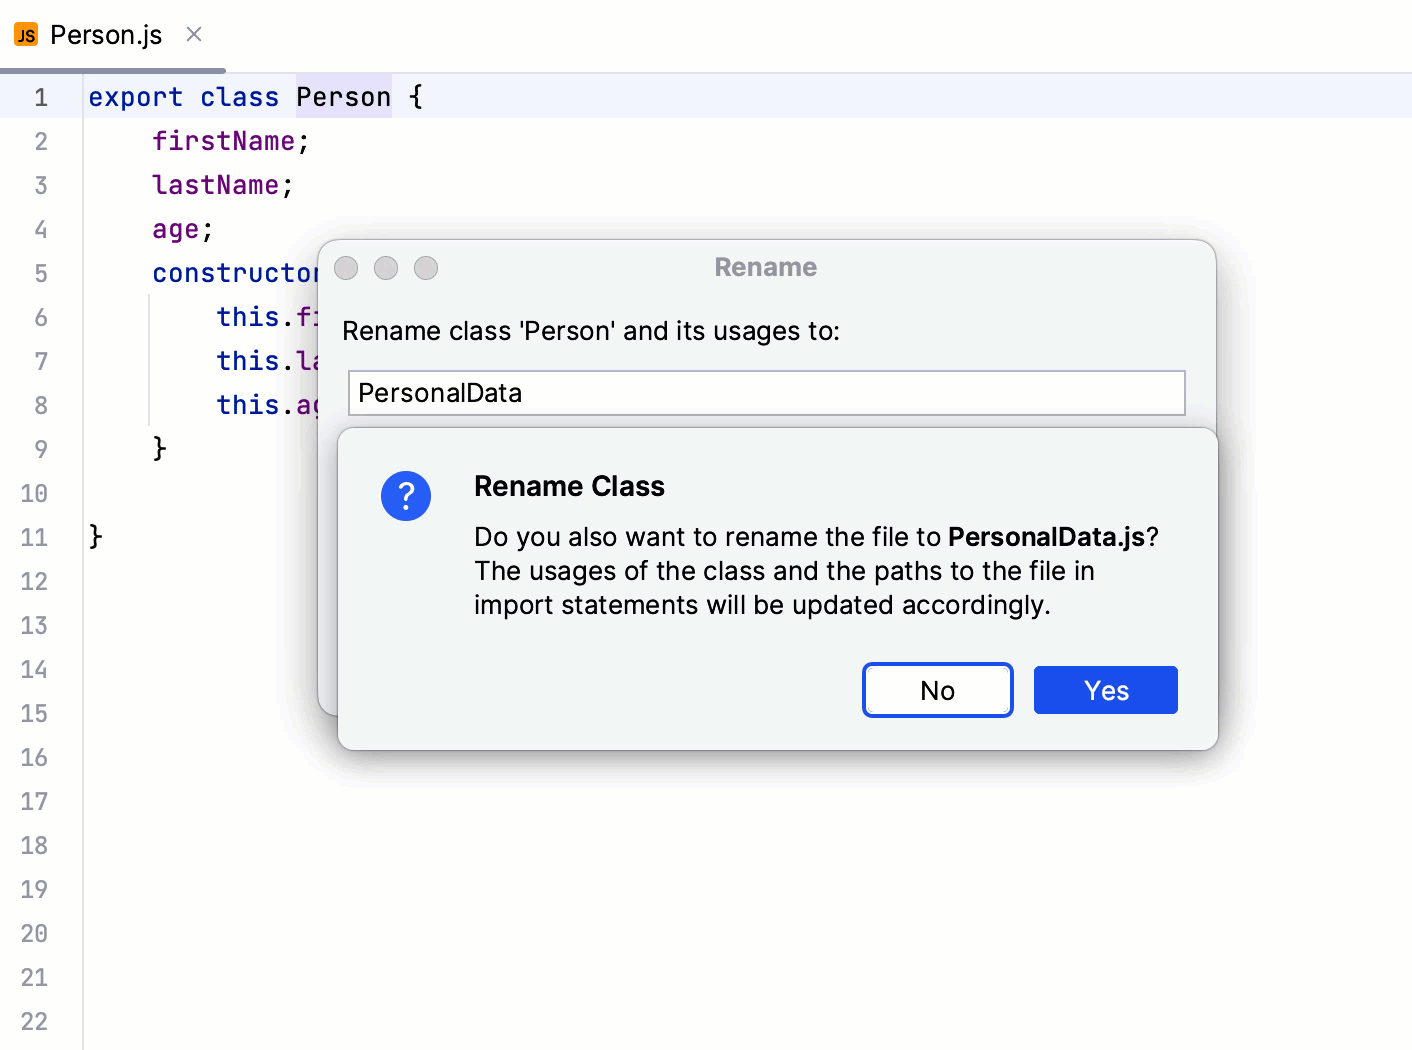
Task: Click the JS file type icon on the Person.js tab
Action: [x=25, y=34]
